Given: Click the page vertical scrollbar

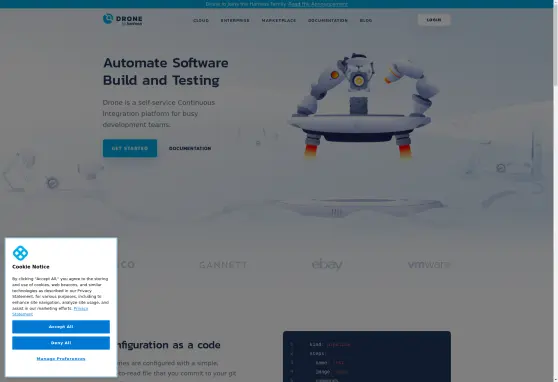Looking at the screenshot, I should pos(556,191).
